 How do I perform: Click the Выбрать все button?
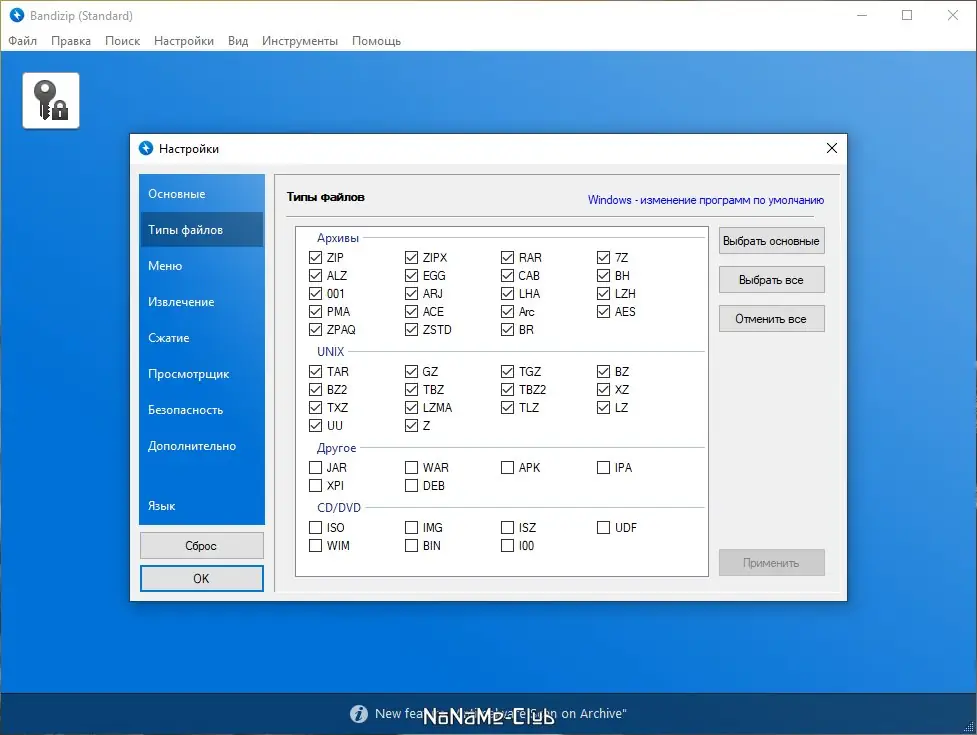(x=771, y=280)
